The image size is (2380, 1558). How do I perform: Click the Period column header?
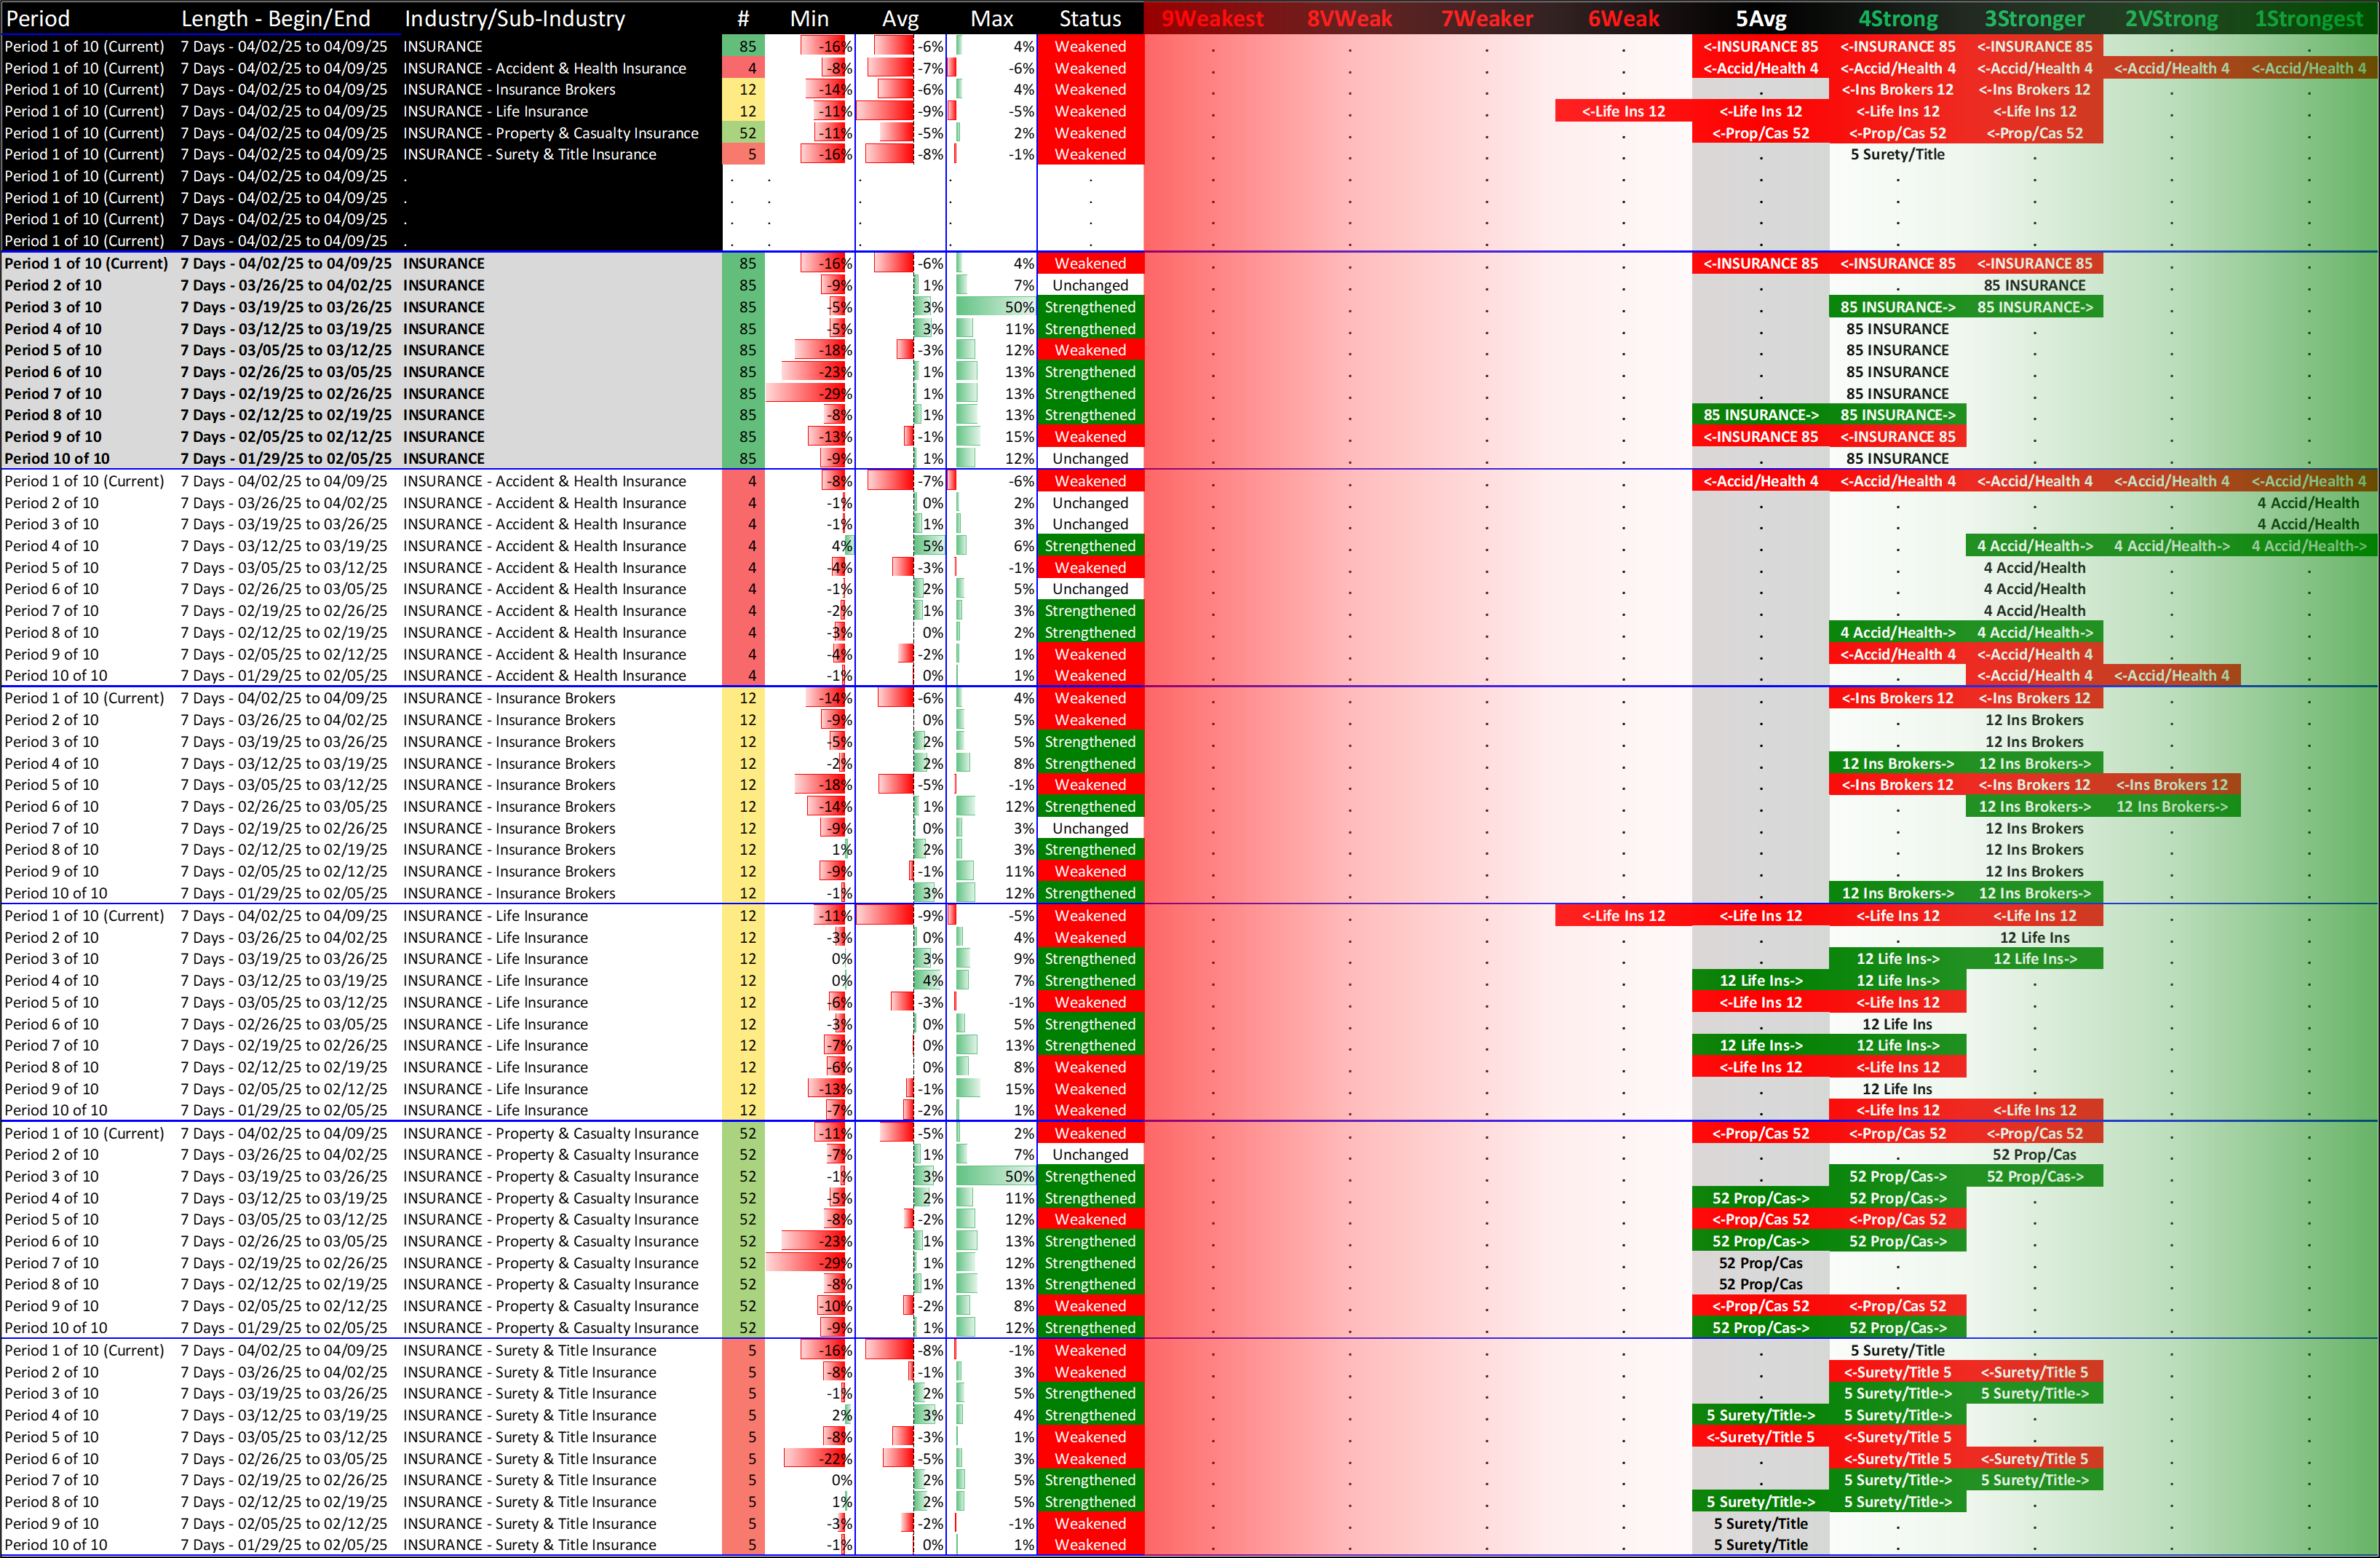click(38, 19)
